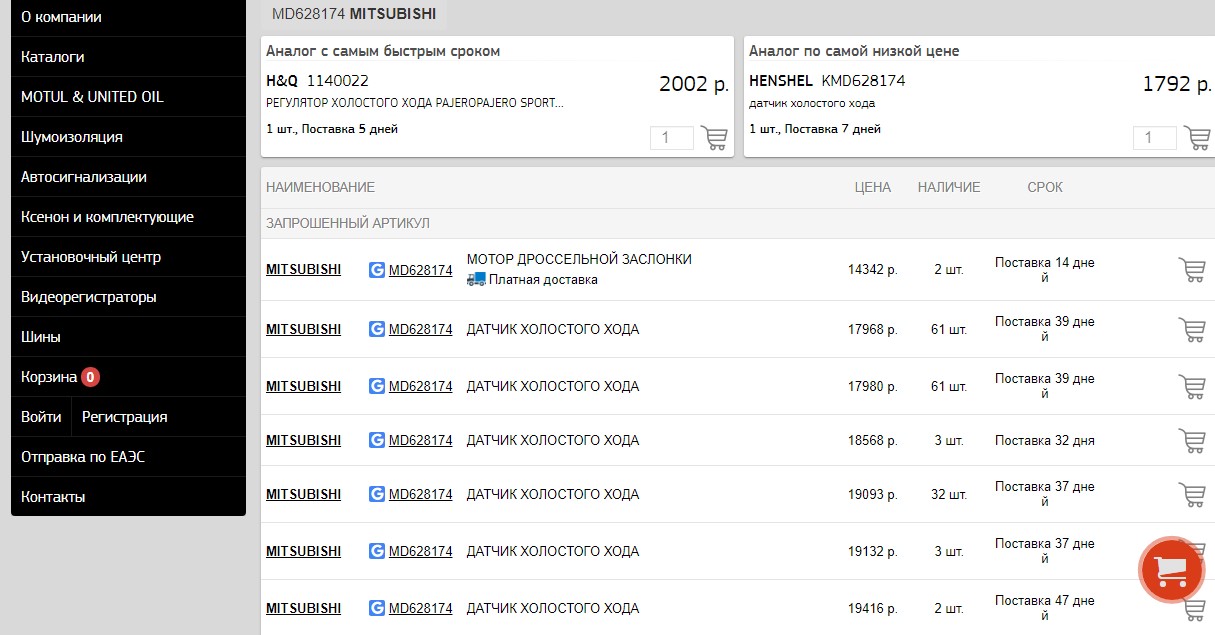Image resolution: width=1215 pixels, height=635 pixels.
Task: Add the 17980 р. item to cart
Action: point(1191,387)
